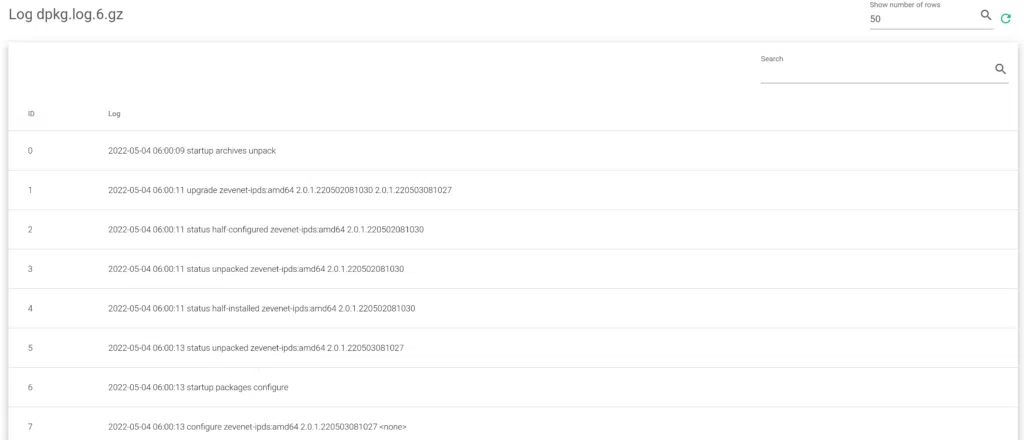The width and height of the screenshot is (1024, 440).
Task: Click the 'status half-installed' log entry
Action: (x=261, y=308)
